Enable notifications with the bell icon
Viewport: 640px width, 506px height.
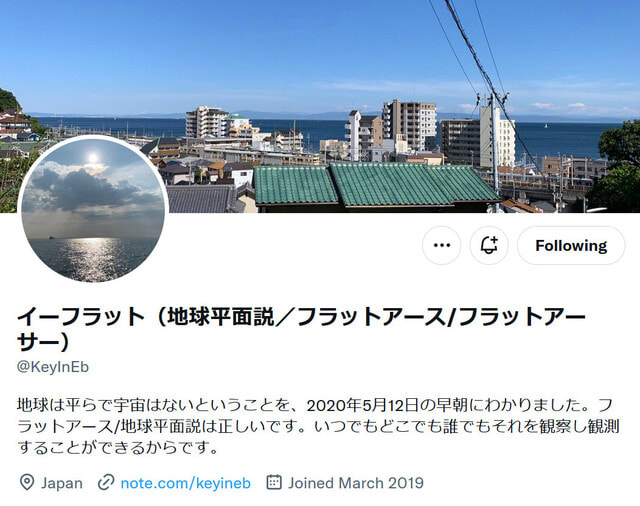tap(489, 245)
